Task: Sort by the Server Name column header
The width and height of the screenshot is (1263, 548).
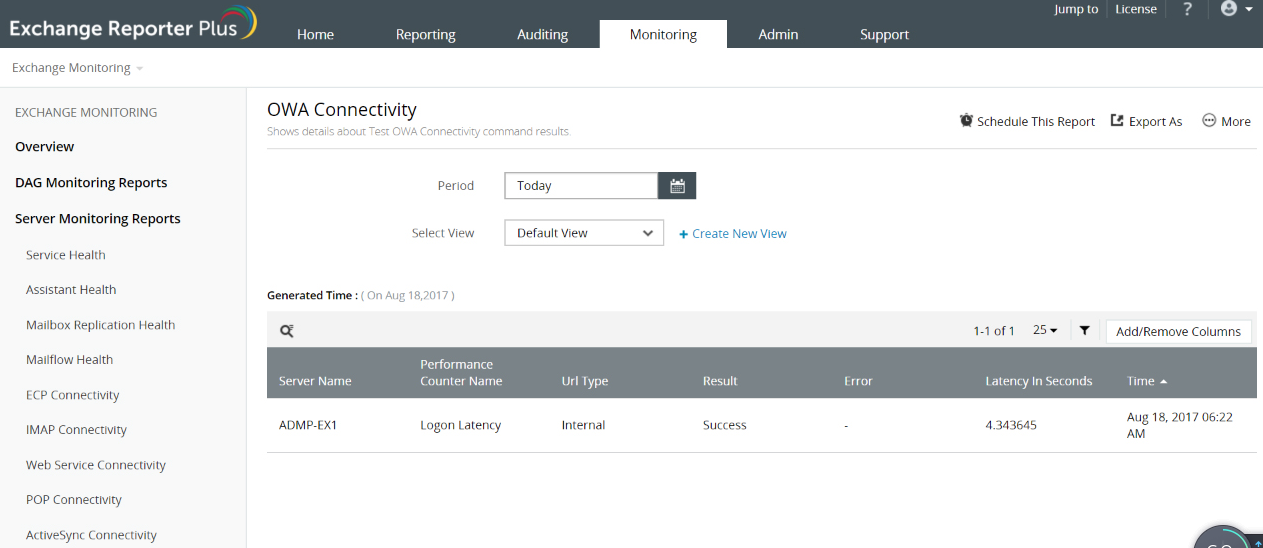Action: point(315,381)
